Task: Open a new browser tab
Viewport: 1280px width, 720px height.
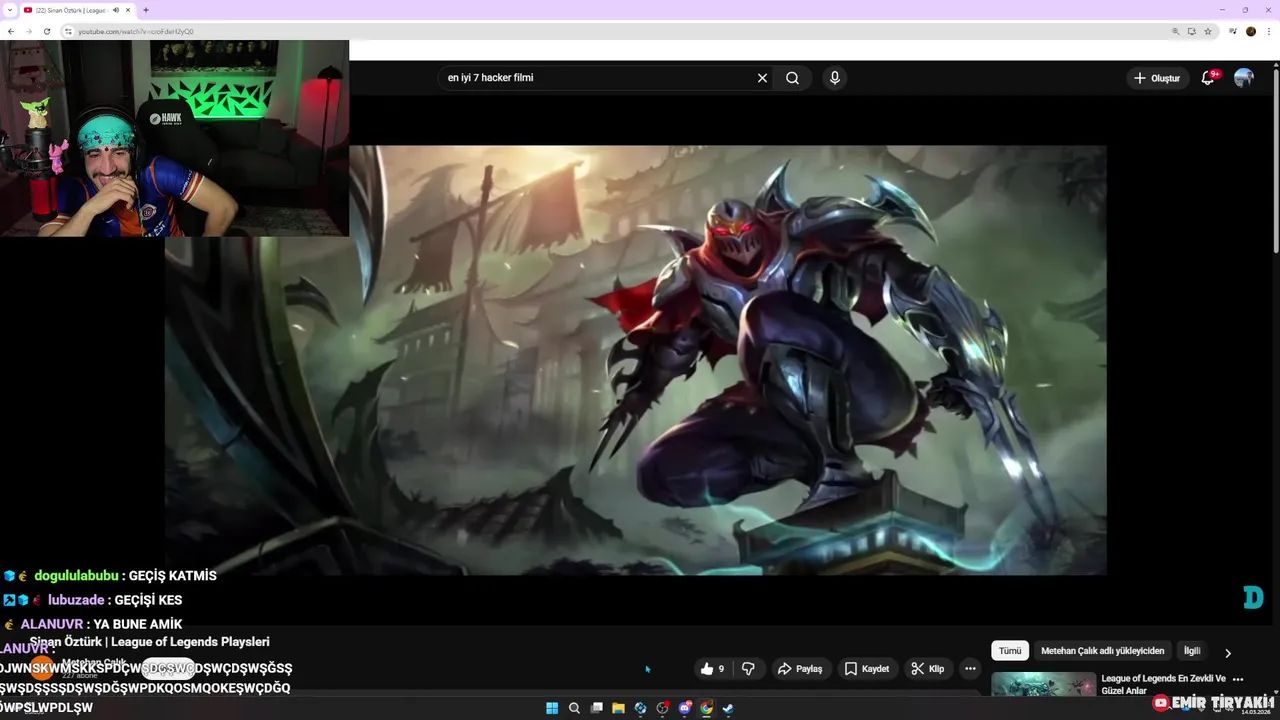Action: [x=146, y=10]
